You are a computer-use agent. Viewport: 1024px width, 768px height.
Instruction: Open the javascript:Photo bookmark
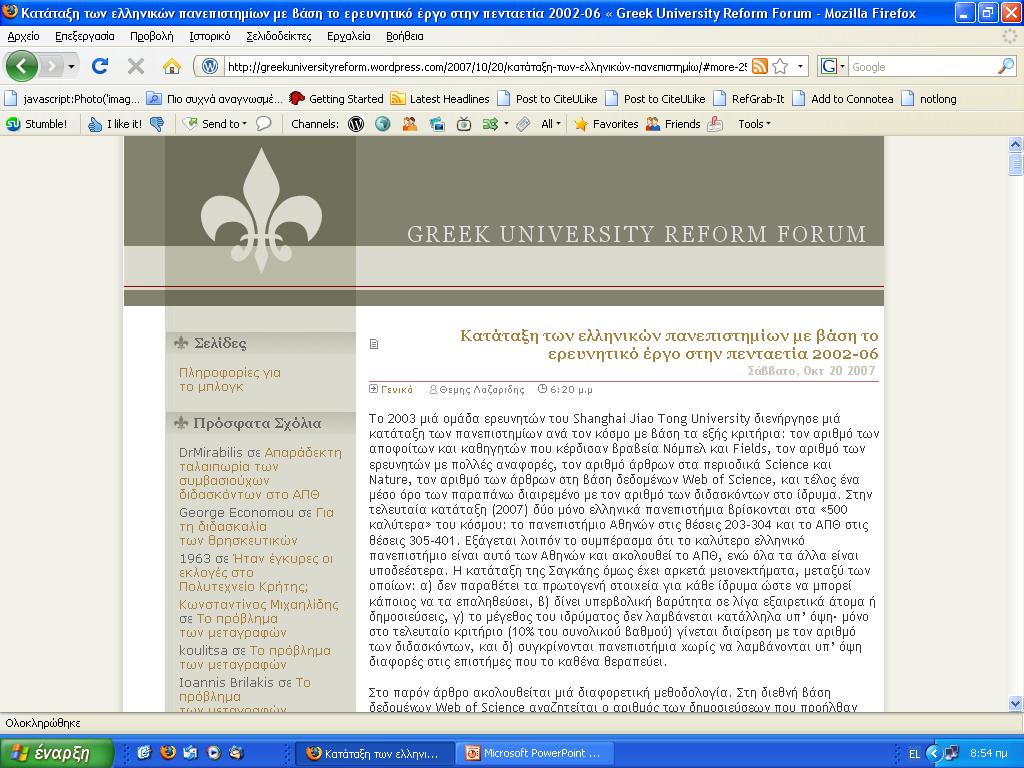pos(72,99)
